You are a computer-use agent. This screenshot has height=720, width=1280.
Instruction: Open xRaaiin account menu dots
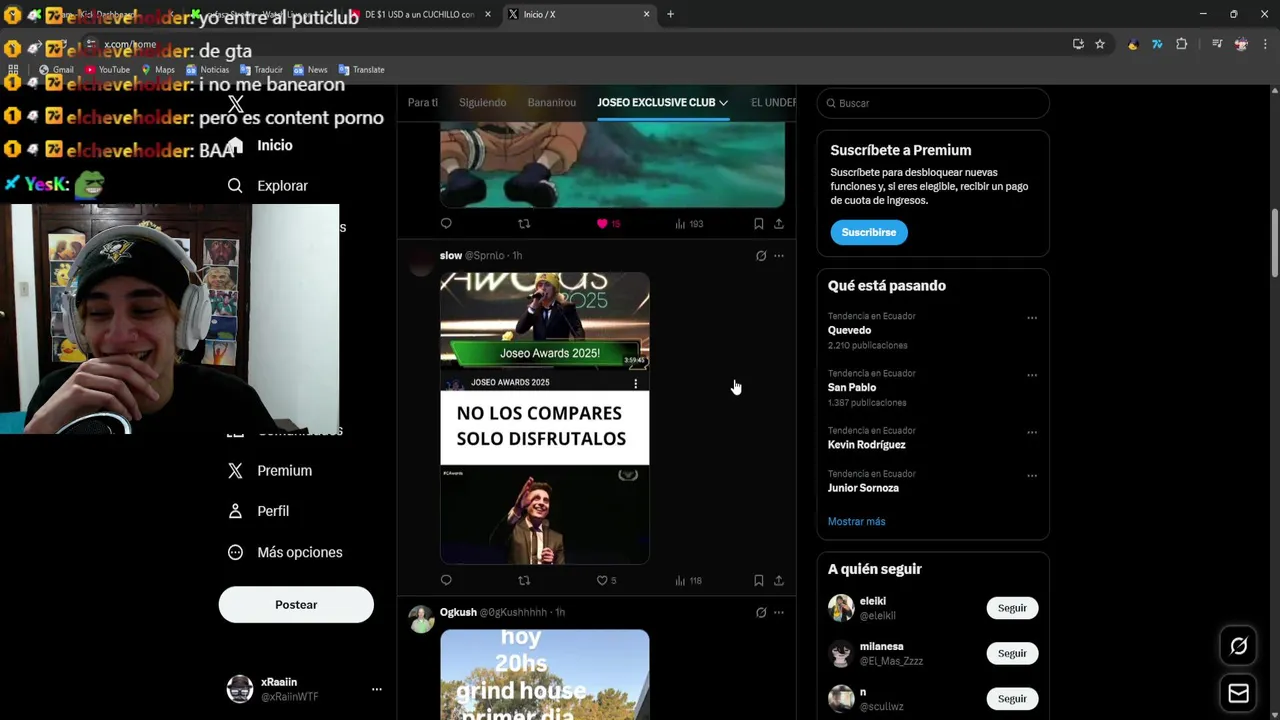pyautogui.click(x=377, y=689)
